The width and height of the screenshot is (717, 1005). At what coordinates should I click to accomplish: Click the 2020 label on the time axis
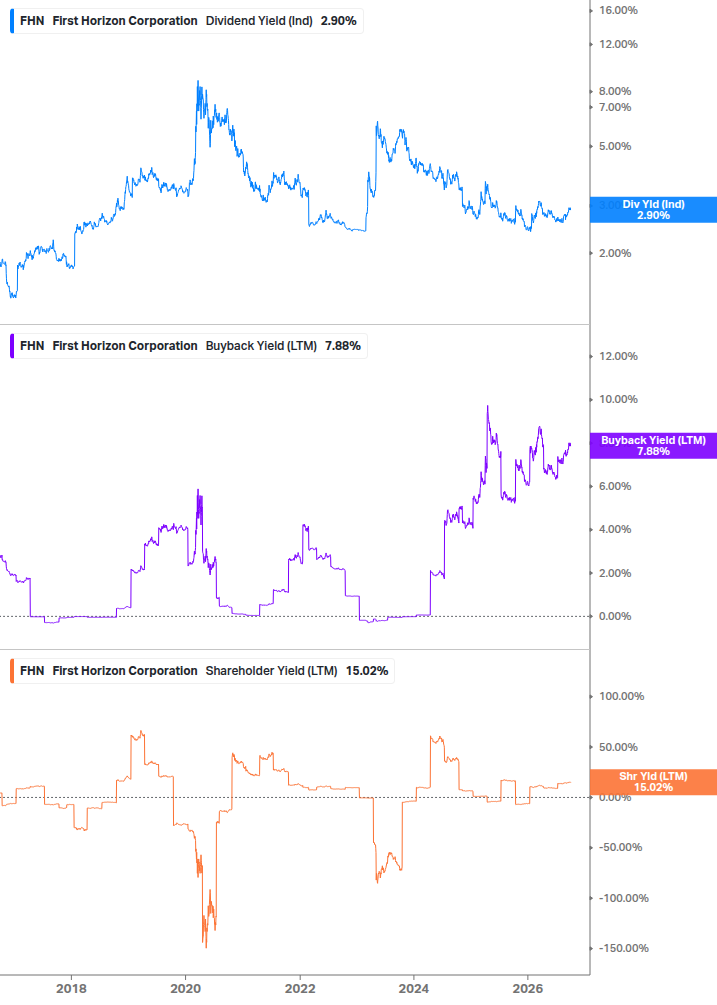(185, 988)
